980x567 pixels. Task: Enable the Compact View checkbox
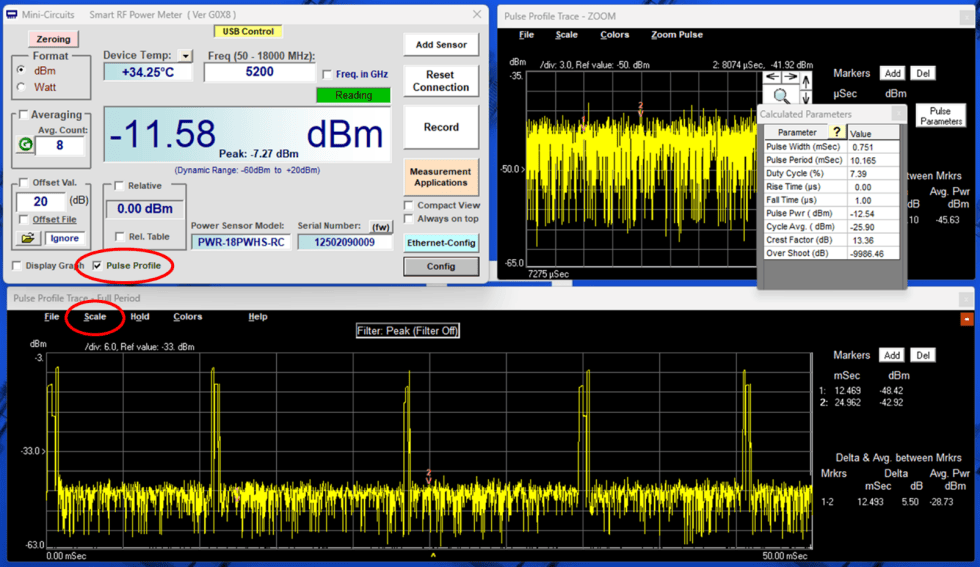409,205
